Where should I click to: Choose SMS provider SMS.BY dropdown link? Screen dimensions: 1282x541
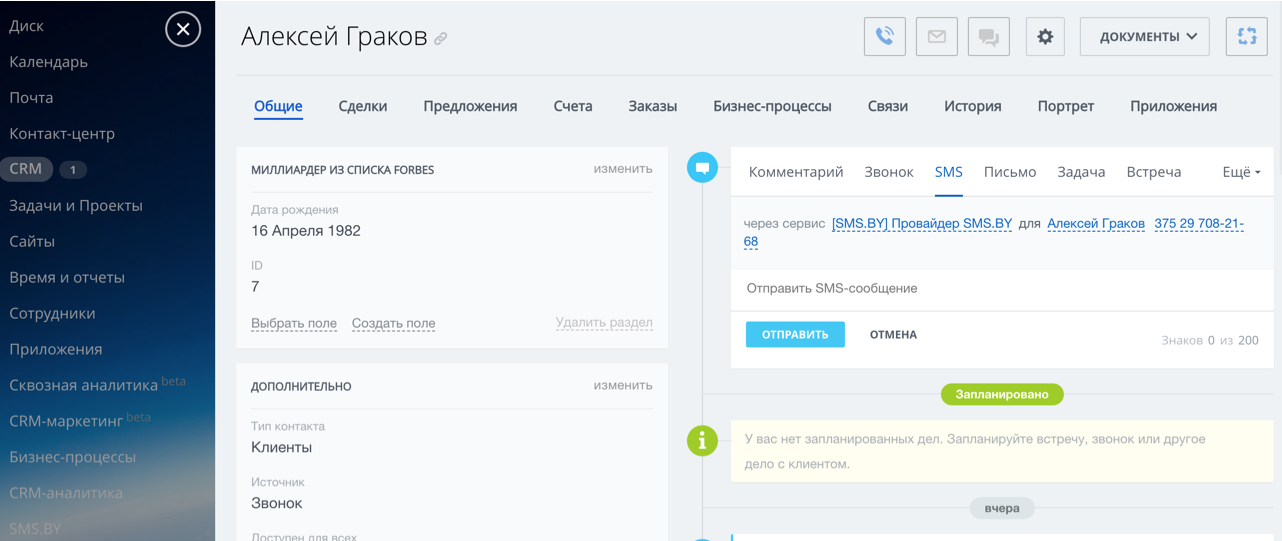pos(921,224)
